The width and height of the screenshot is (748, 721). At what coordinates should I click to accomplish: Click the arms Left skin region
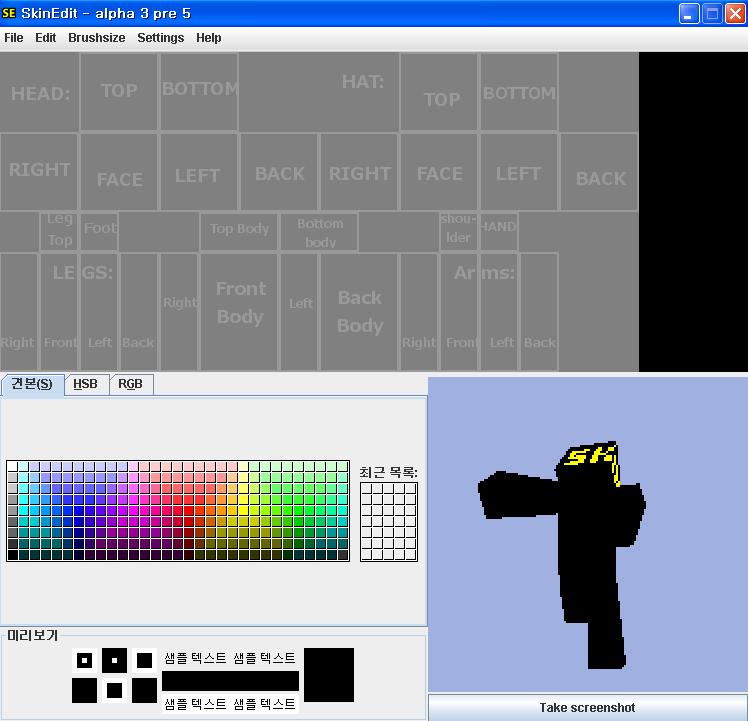(499, 312)
